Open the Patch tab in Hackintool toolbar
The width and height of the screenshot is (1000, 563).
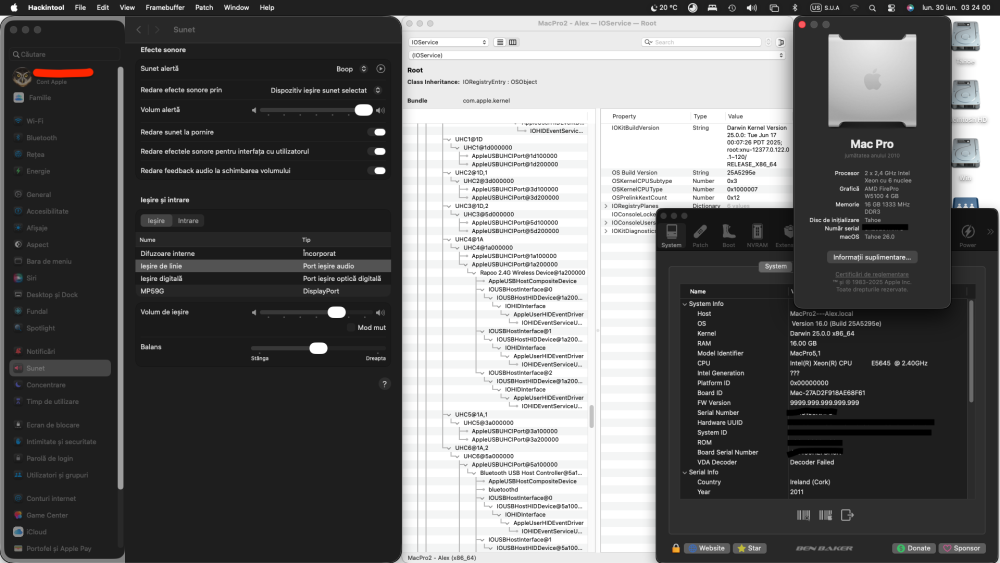(x=700, y=235)
